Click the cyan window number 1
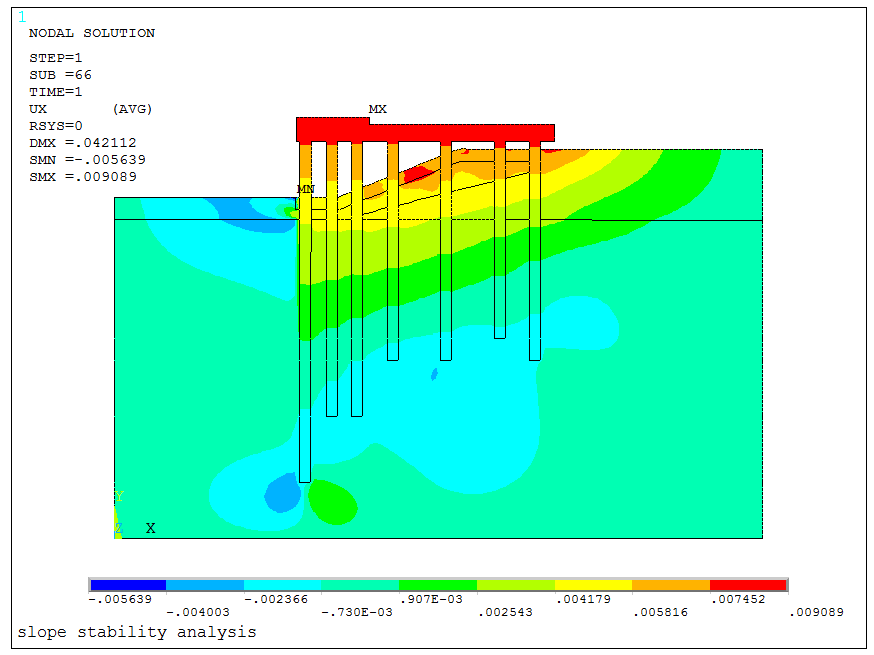This screenshot has width=874, height=655. (x=22, y=17)
